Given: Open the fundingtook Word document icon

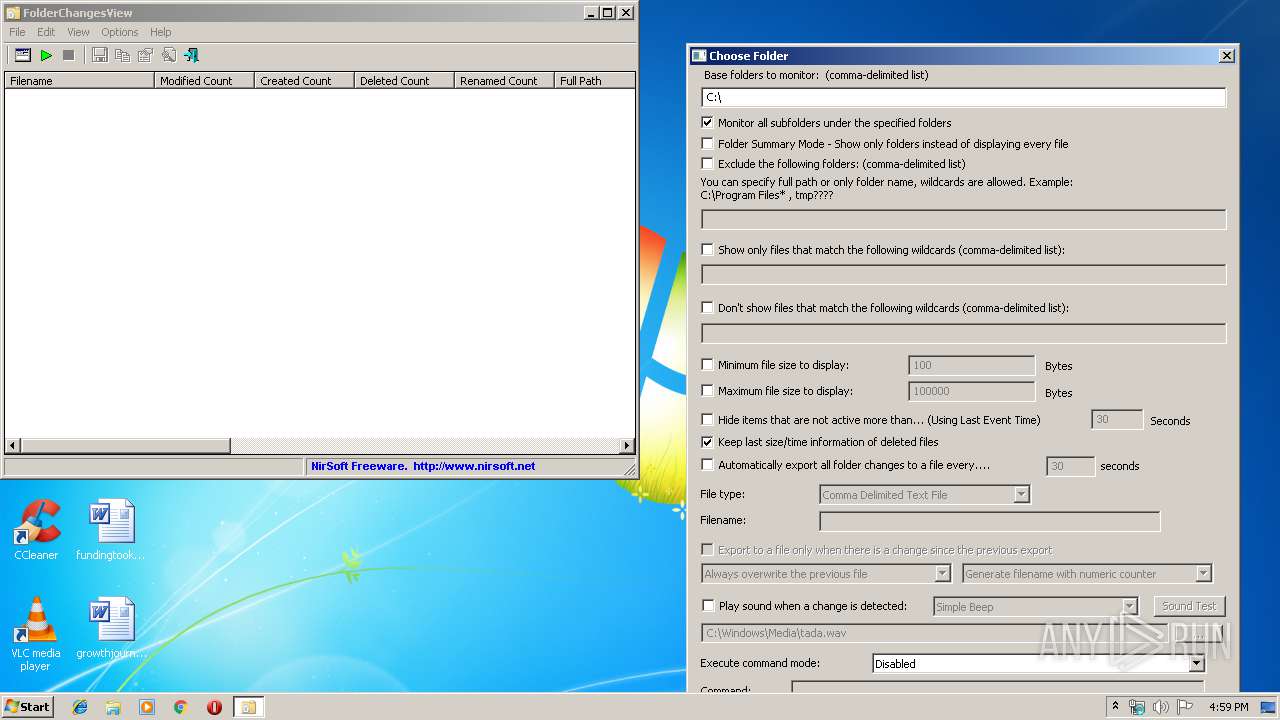Looking at the screenshot, I should point(110,530).
